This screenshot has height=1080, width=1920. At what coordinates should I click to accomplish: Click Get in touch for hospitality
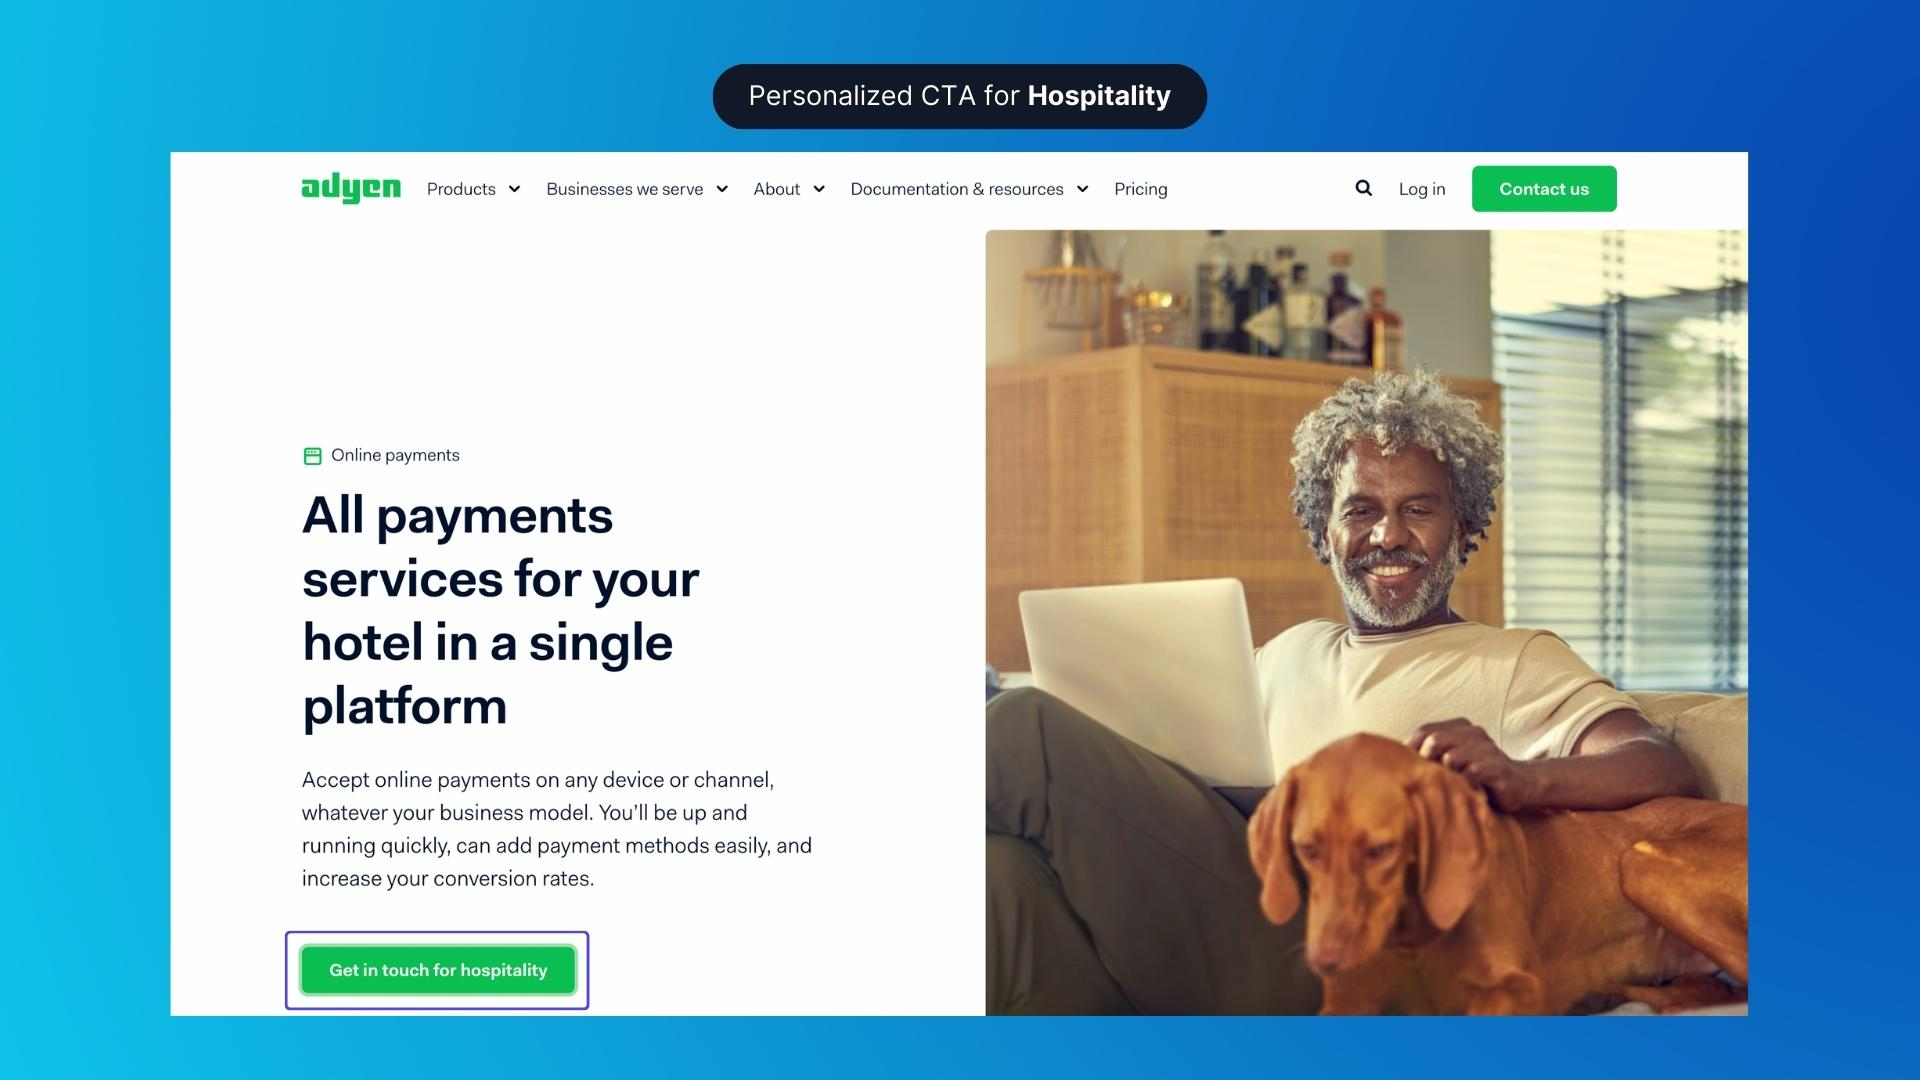tap(436, 968)
